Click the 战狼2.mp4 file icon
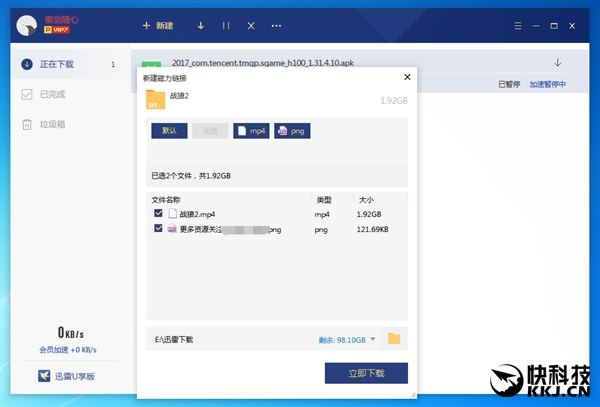Image resolution: width=600 pixels, height=407 pixels. click(173, 213)
